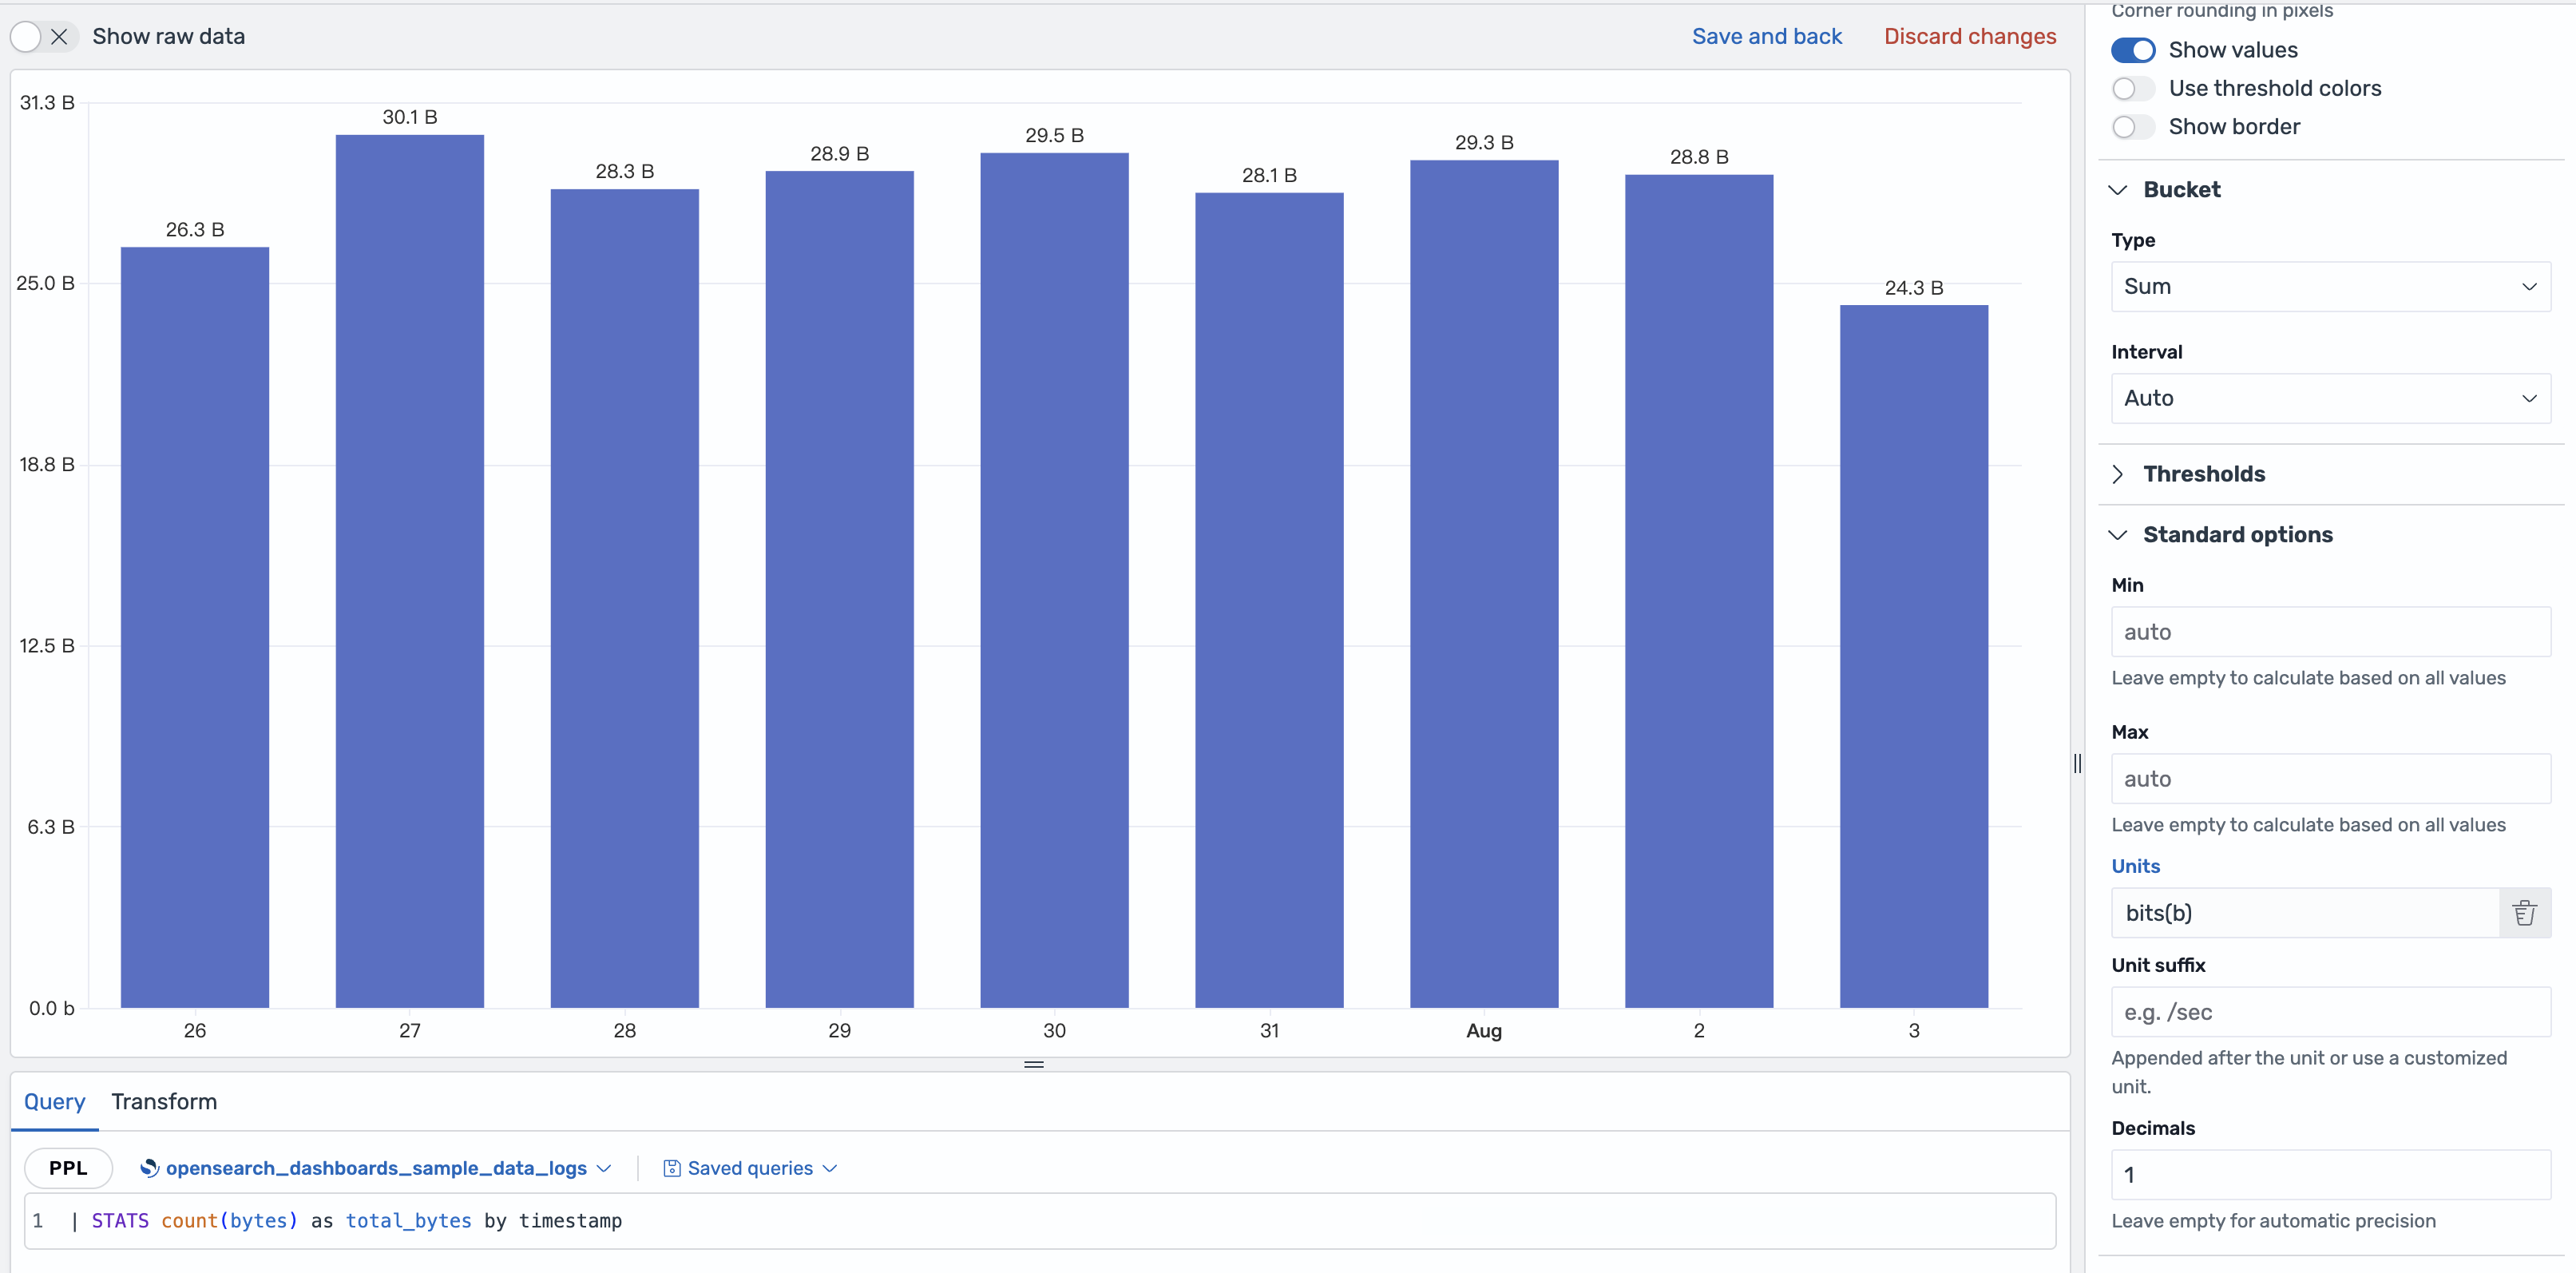The image size is (2576, 1273).
Task: Click the dataset OpenSearch logo icon
Action: tap(150, 1168)
